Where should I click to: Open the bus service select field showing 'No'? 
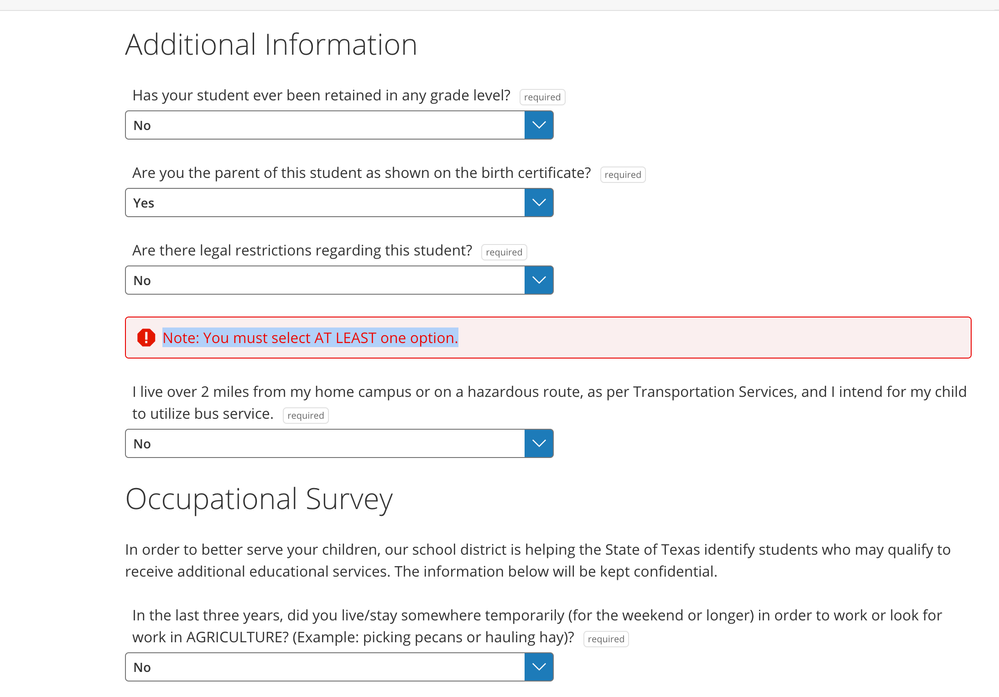325,443
